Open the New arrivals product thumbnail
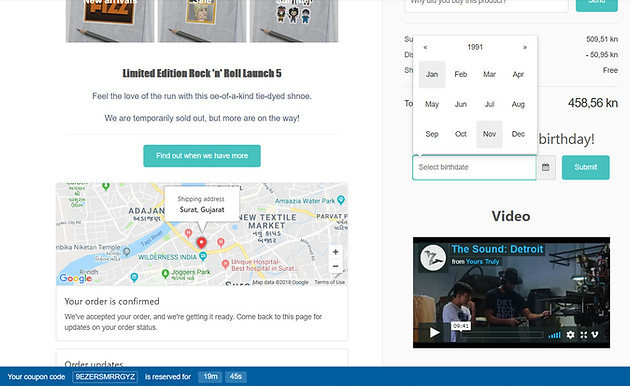Image resolution: width=630 pixels, height=386 pixels. tap(110, 21)
